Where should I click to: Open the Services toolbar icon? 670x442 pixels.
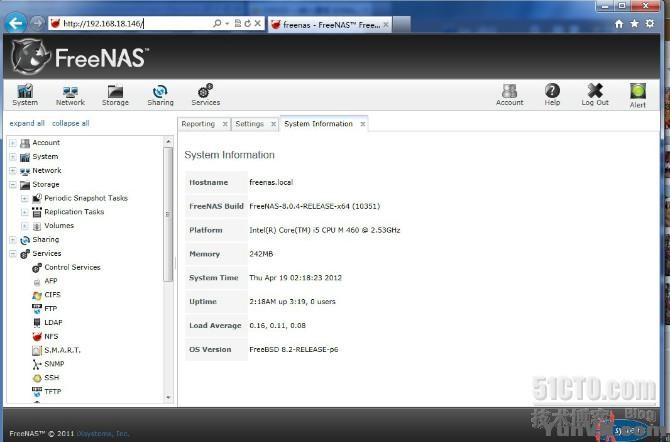pyautogui.click(x=206, y=95)
